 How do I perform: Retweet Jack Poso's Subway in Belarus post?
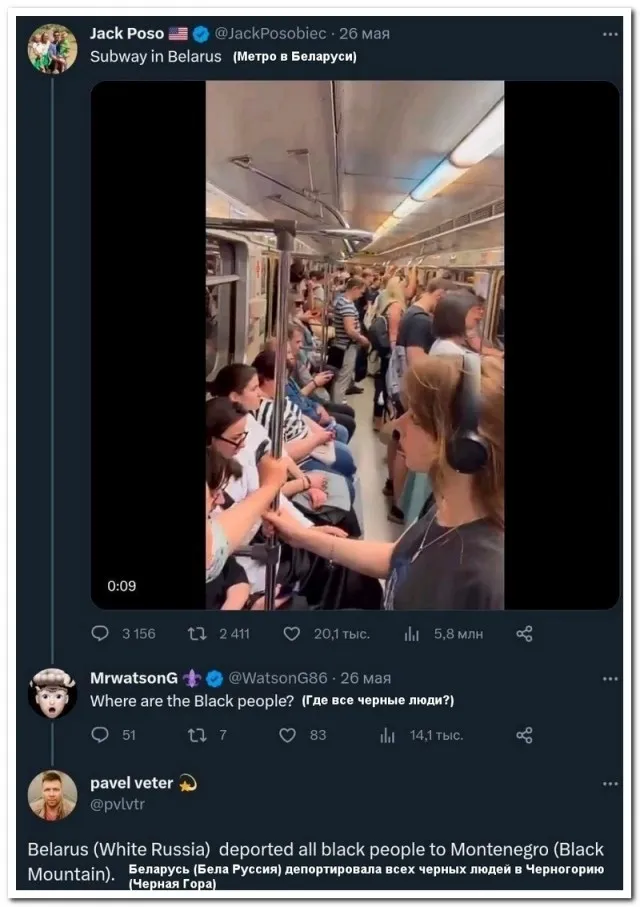(197, 633)
